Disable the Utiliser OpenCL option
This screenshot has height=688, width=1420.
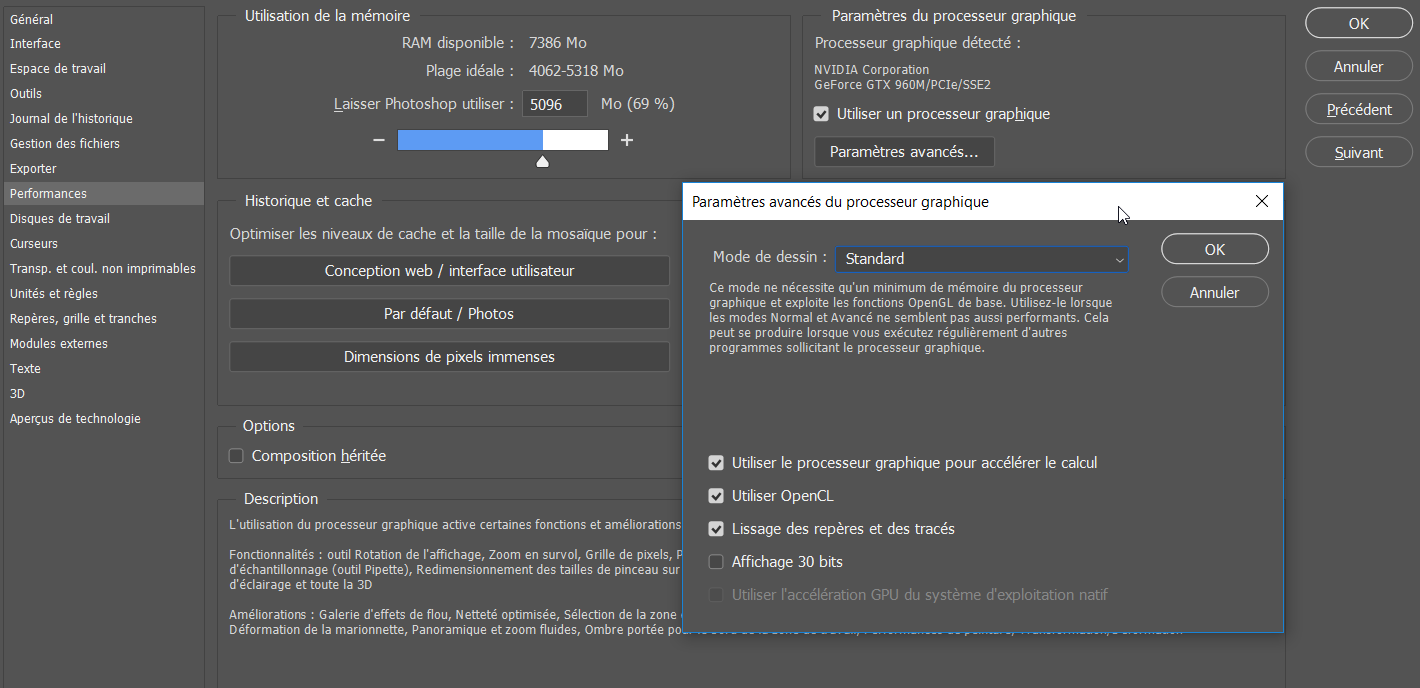[x=716, y=495]
